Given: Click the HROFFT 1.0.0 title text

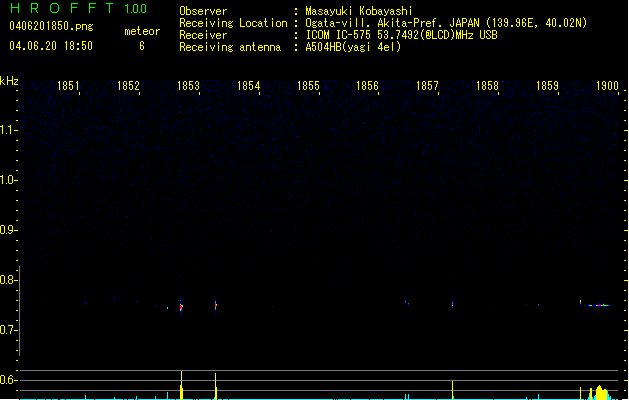Looking at the screenshot, I should click(x=78, y=8).
